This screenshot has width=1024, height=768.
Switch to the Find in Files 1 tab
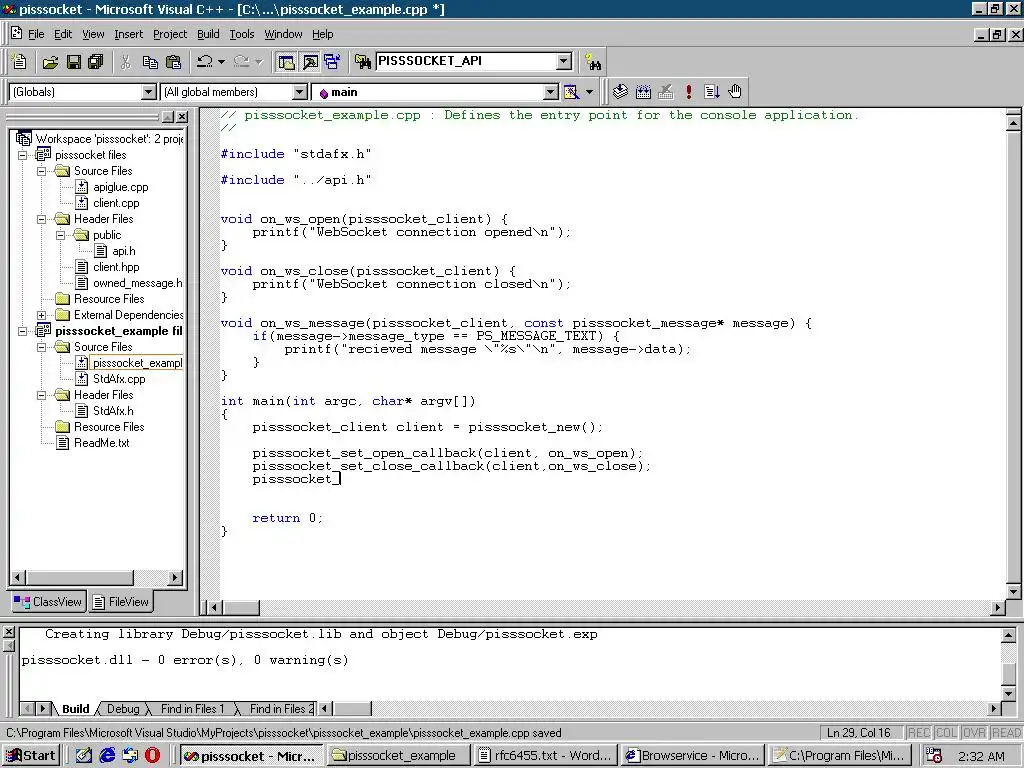(x=192, y=709)
